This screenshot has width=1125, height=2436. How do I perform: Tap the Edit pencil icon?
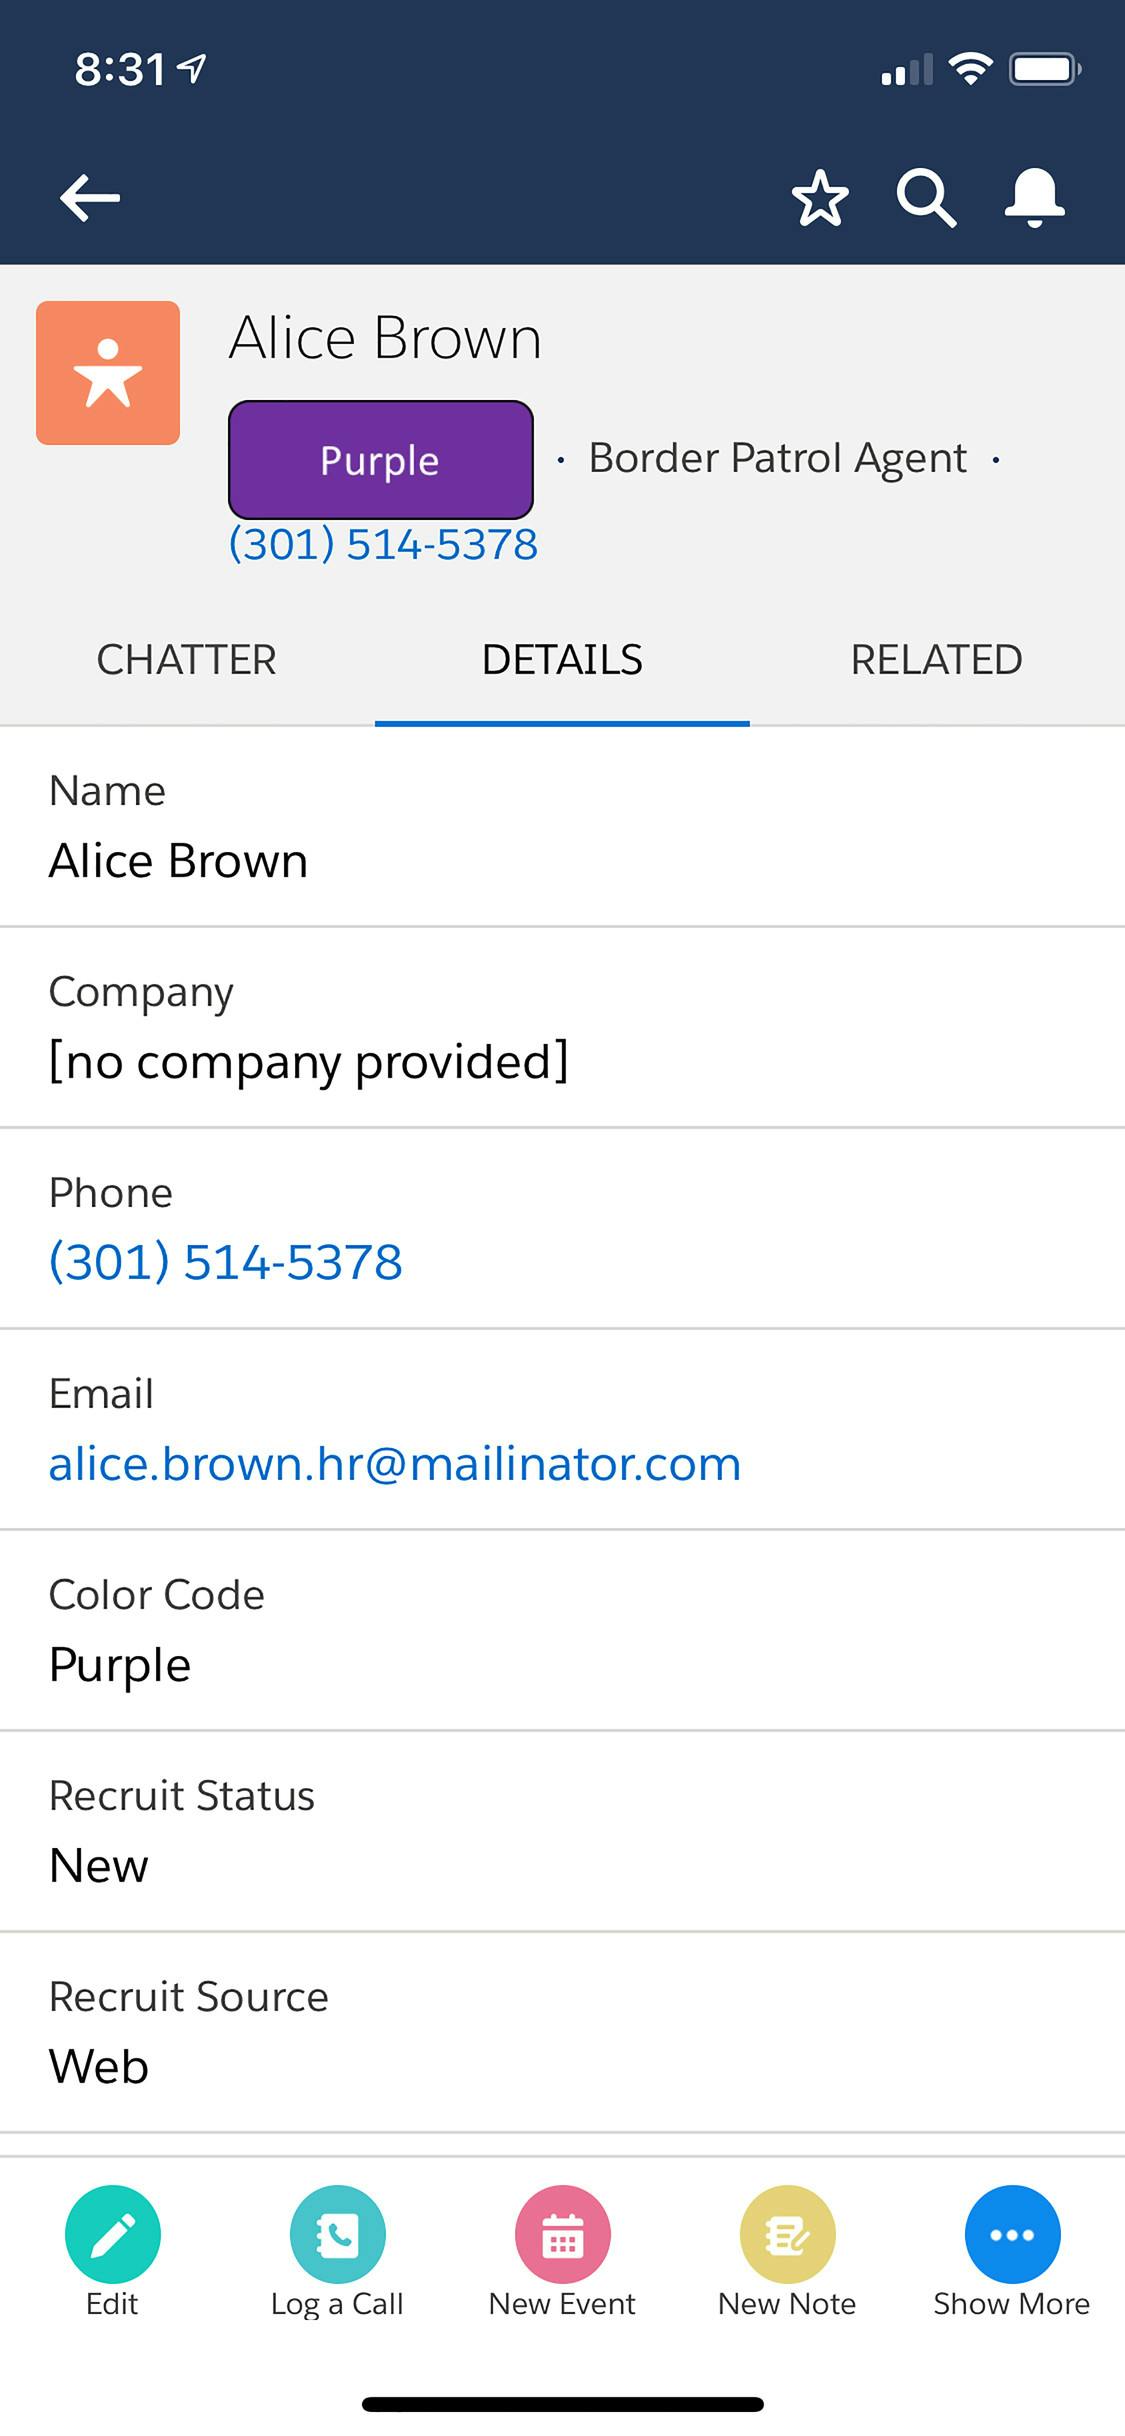113,2235
